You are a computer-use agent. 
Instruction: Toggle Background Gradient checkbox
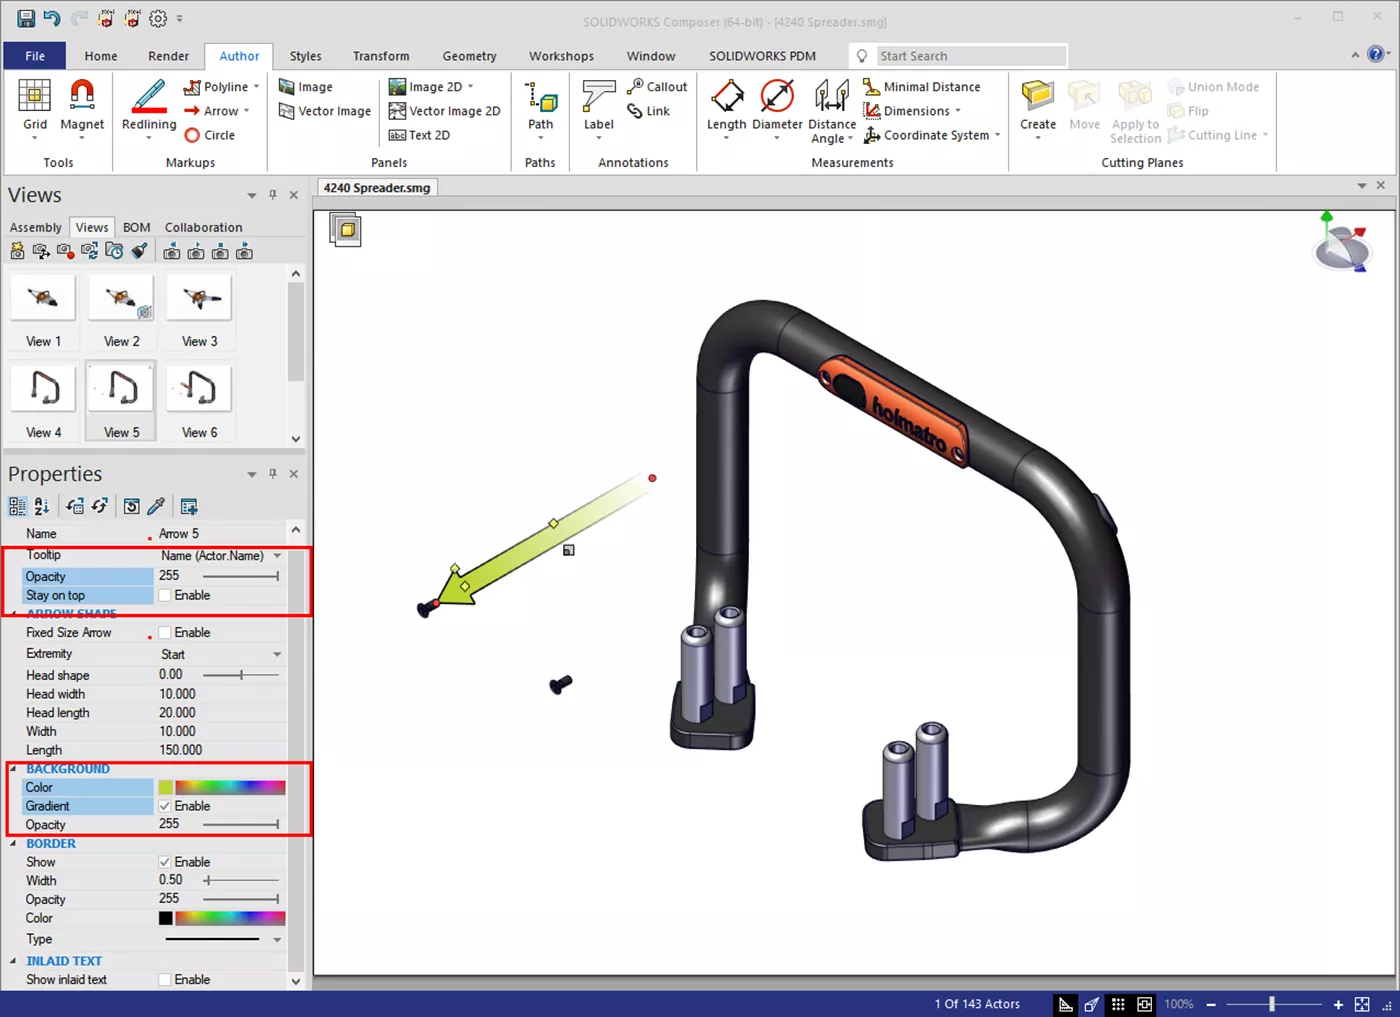165,806
